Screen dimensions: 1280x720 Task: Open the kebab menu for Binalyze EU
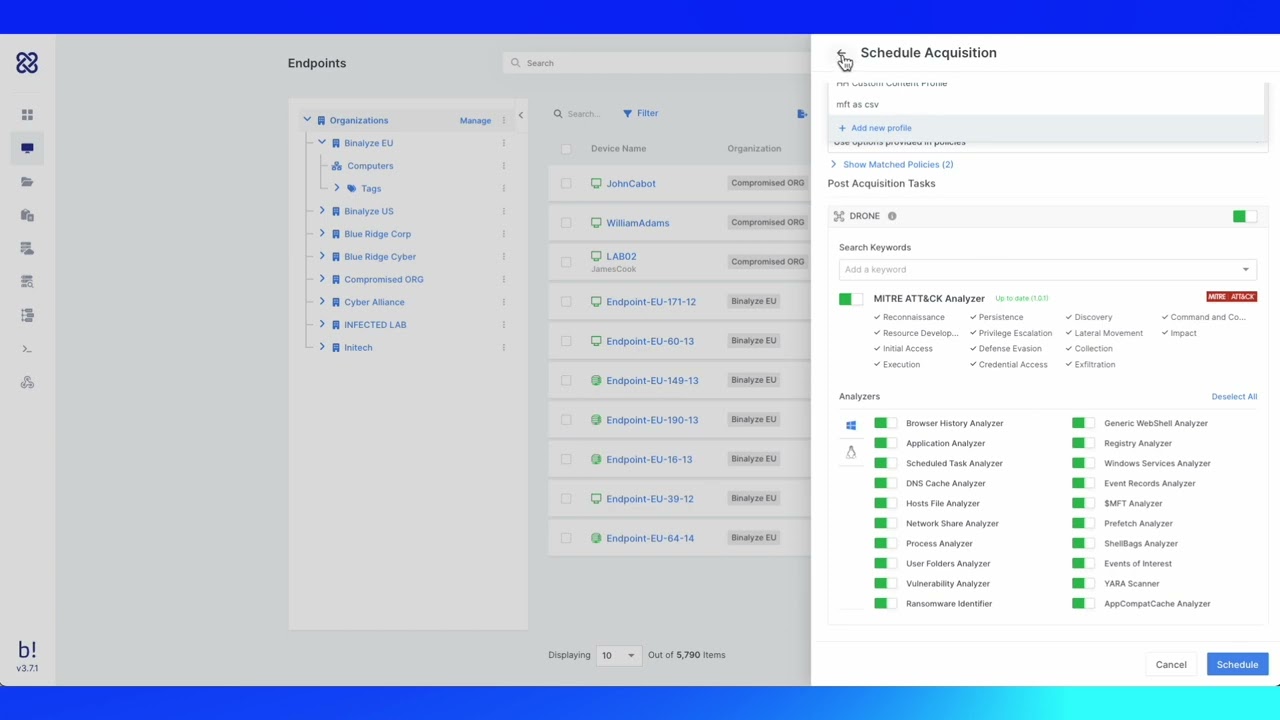pyautogui.click(x=503, y=143)
